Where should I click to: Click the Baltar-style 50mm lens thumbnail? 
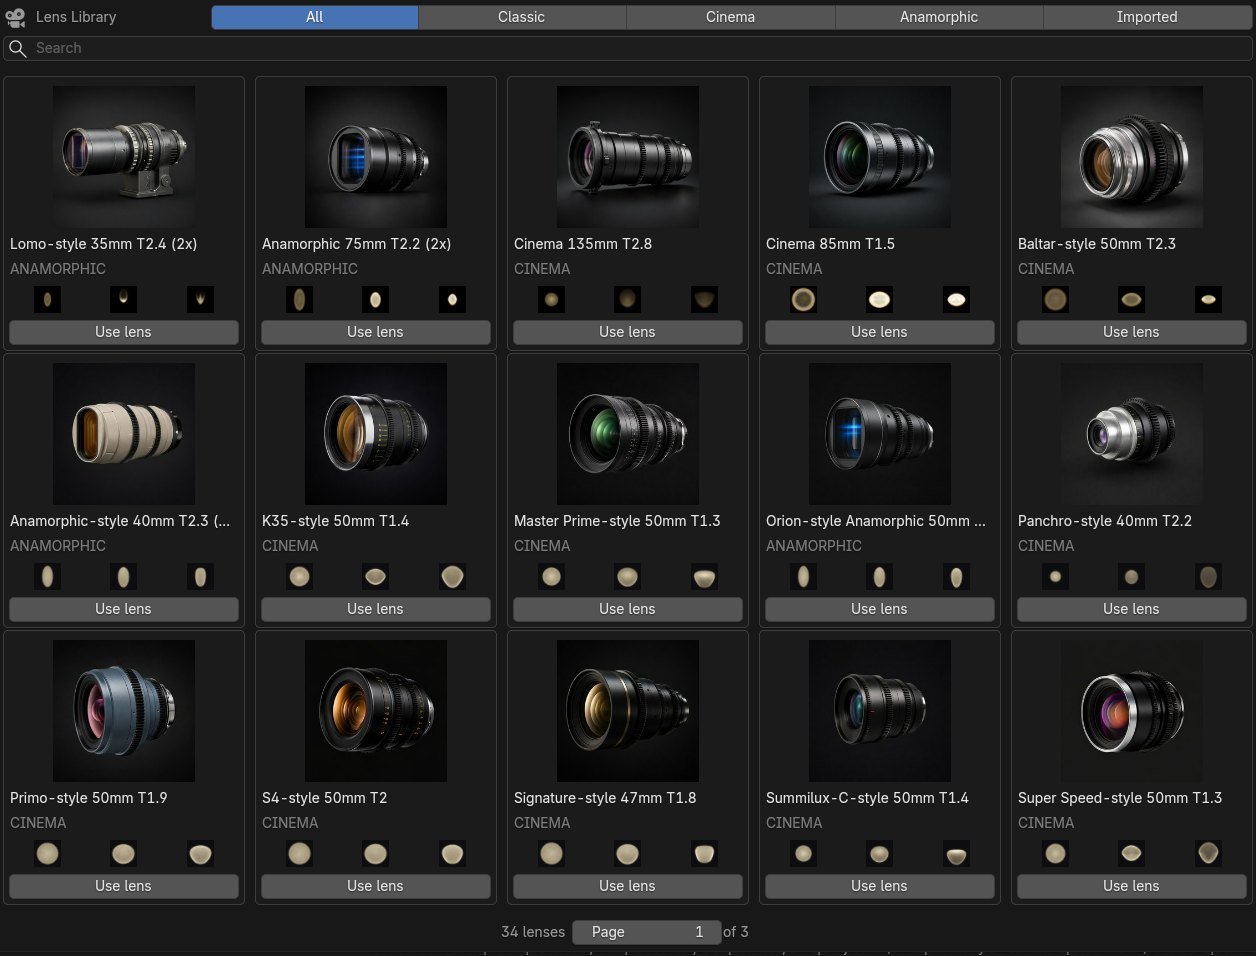point(1132,157)
